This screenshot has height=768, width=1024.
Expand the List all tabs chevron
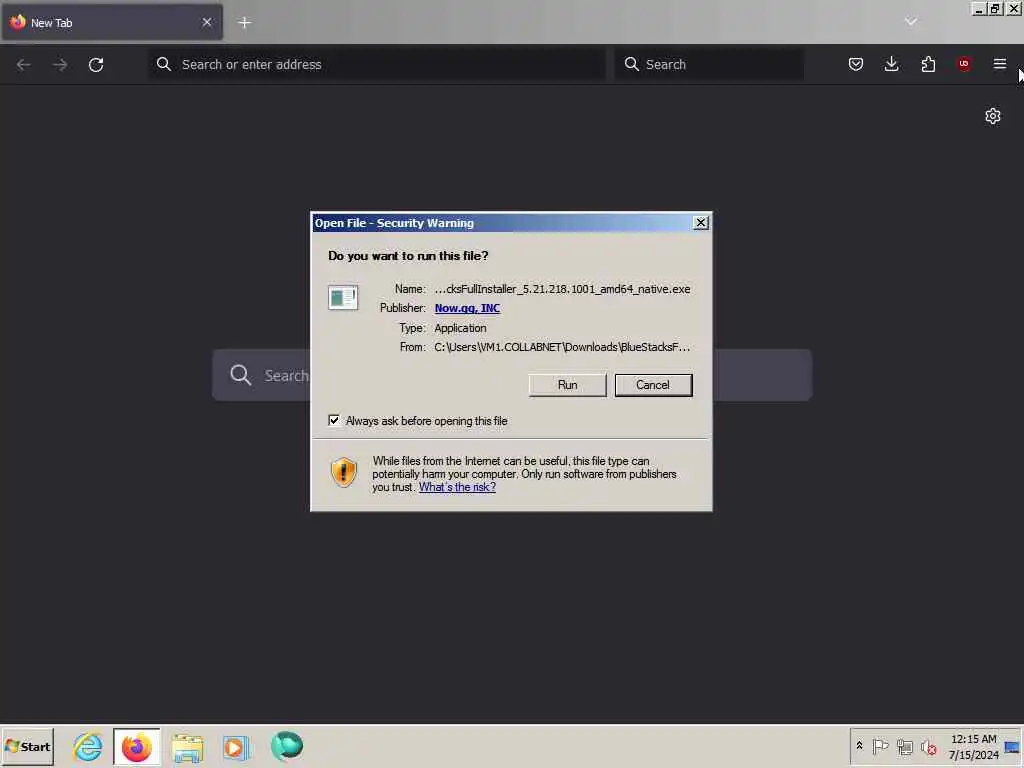(911, 22)
